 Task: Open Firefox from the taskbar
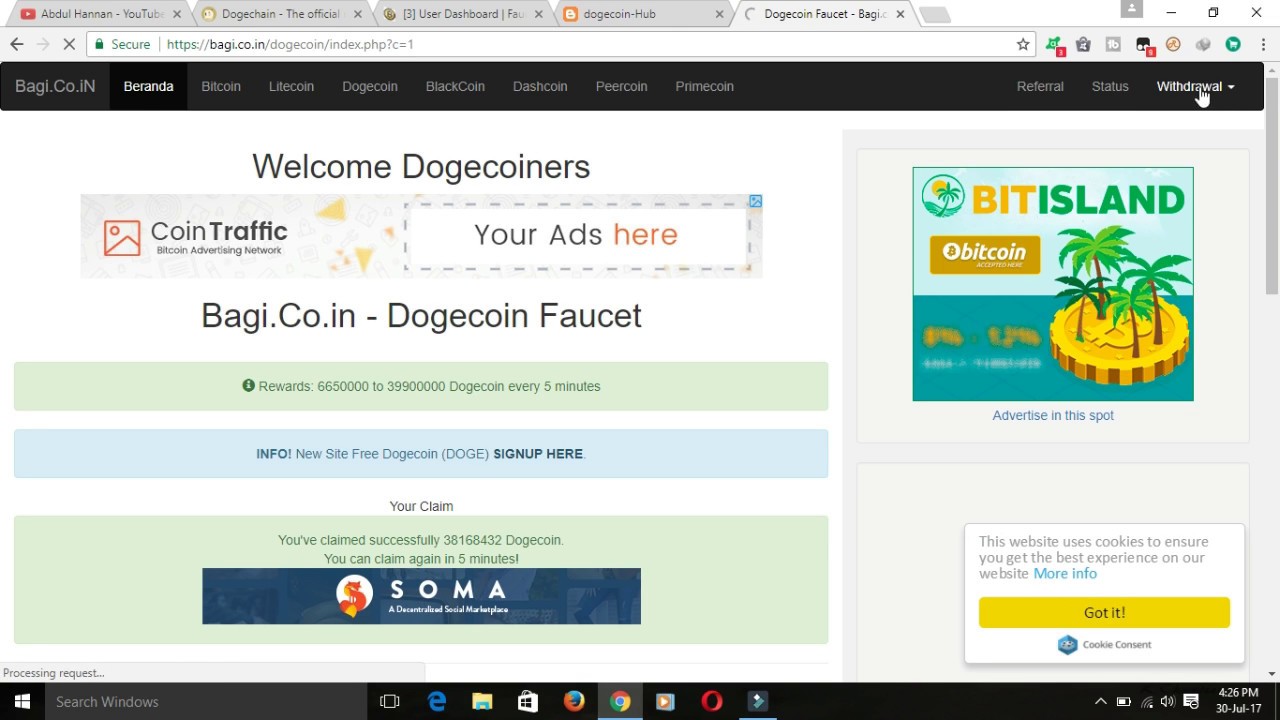pyautogui.click(x=574, y=701)
